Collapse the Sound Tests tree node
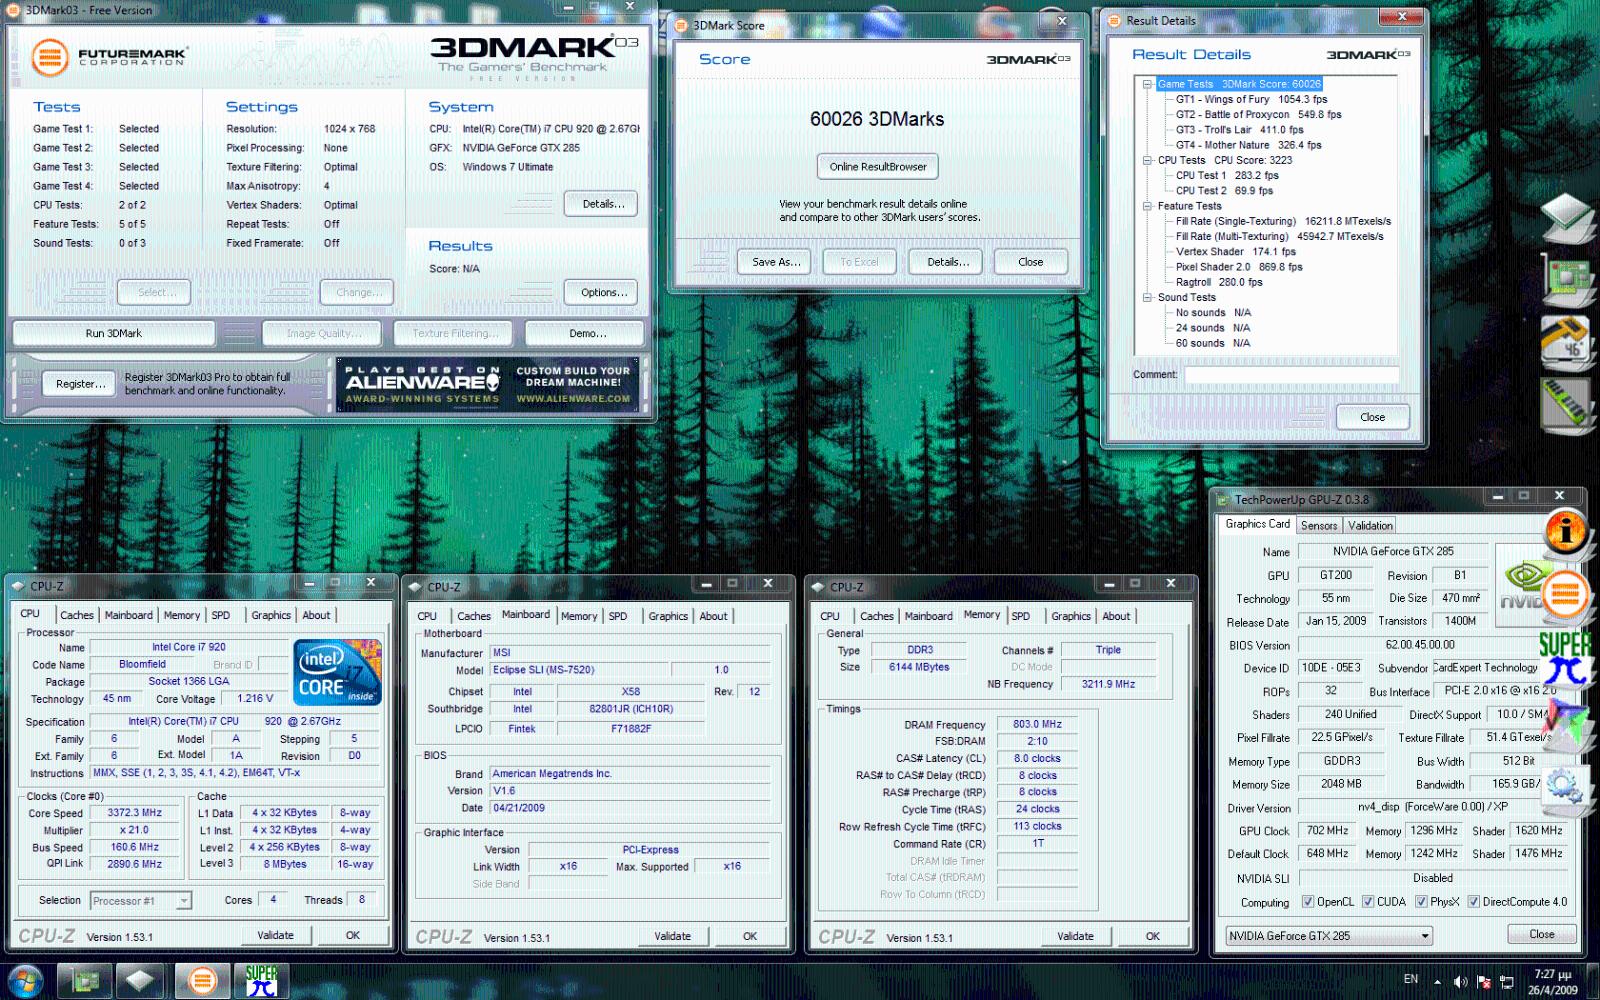 coord(1147,297)
